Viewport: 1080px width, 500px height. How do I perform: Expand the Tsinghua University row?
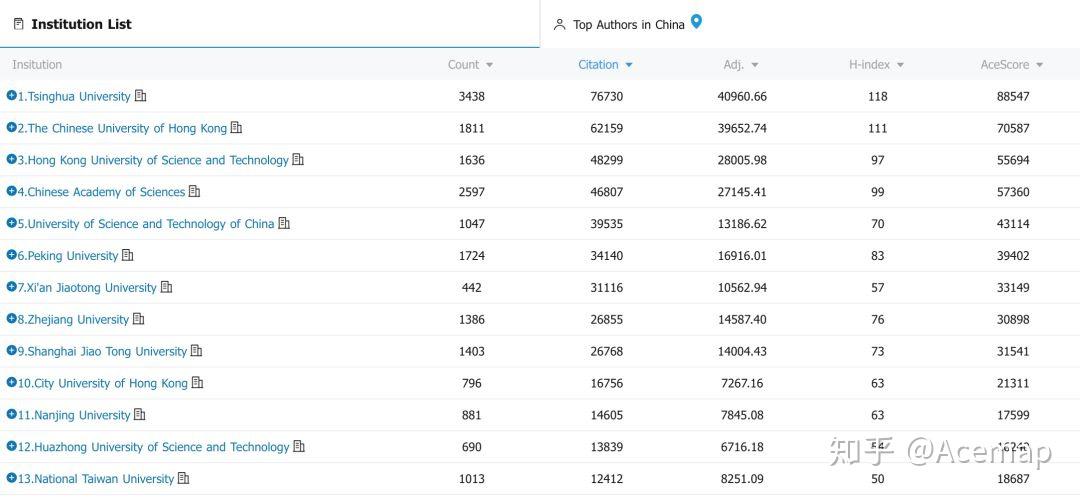coord(12,96)
